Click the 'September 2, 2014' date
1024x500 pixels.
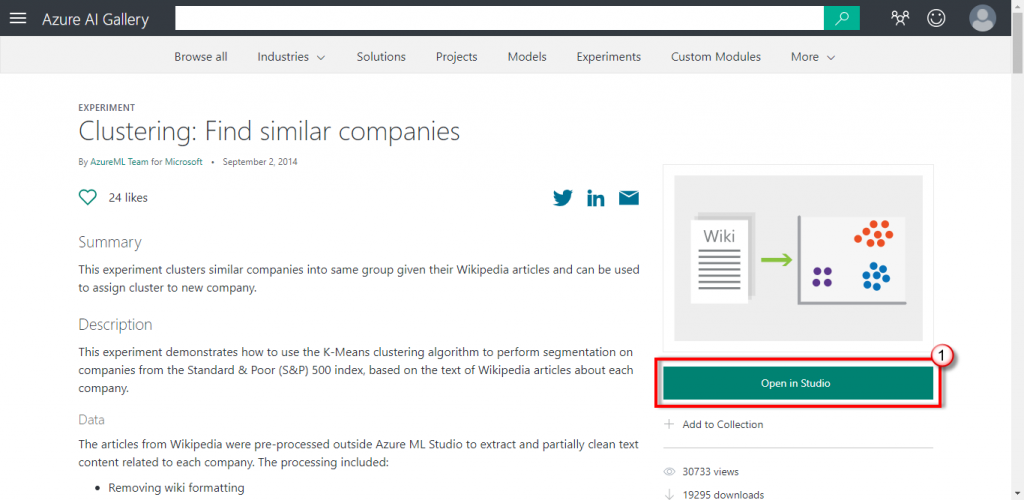260,162
